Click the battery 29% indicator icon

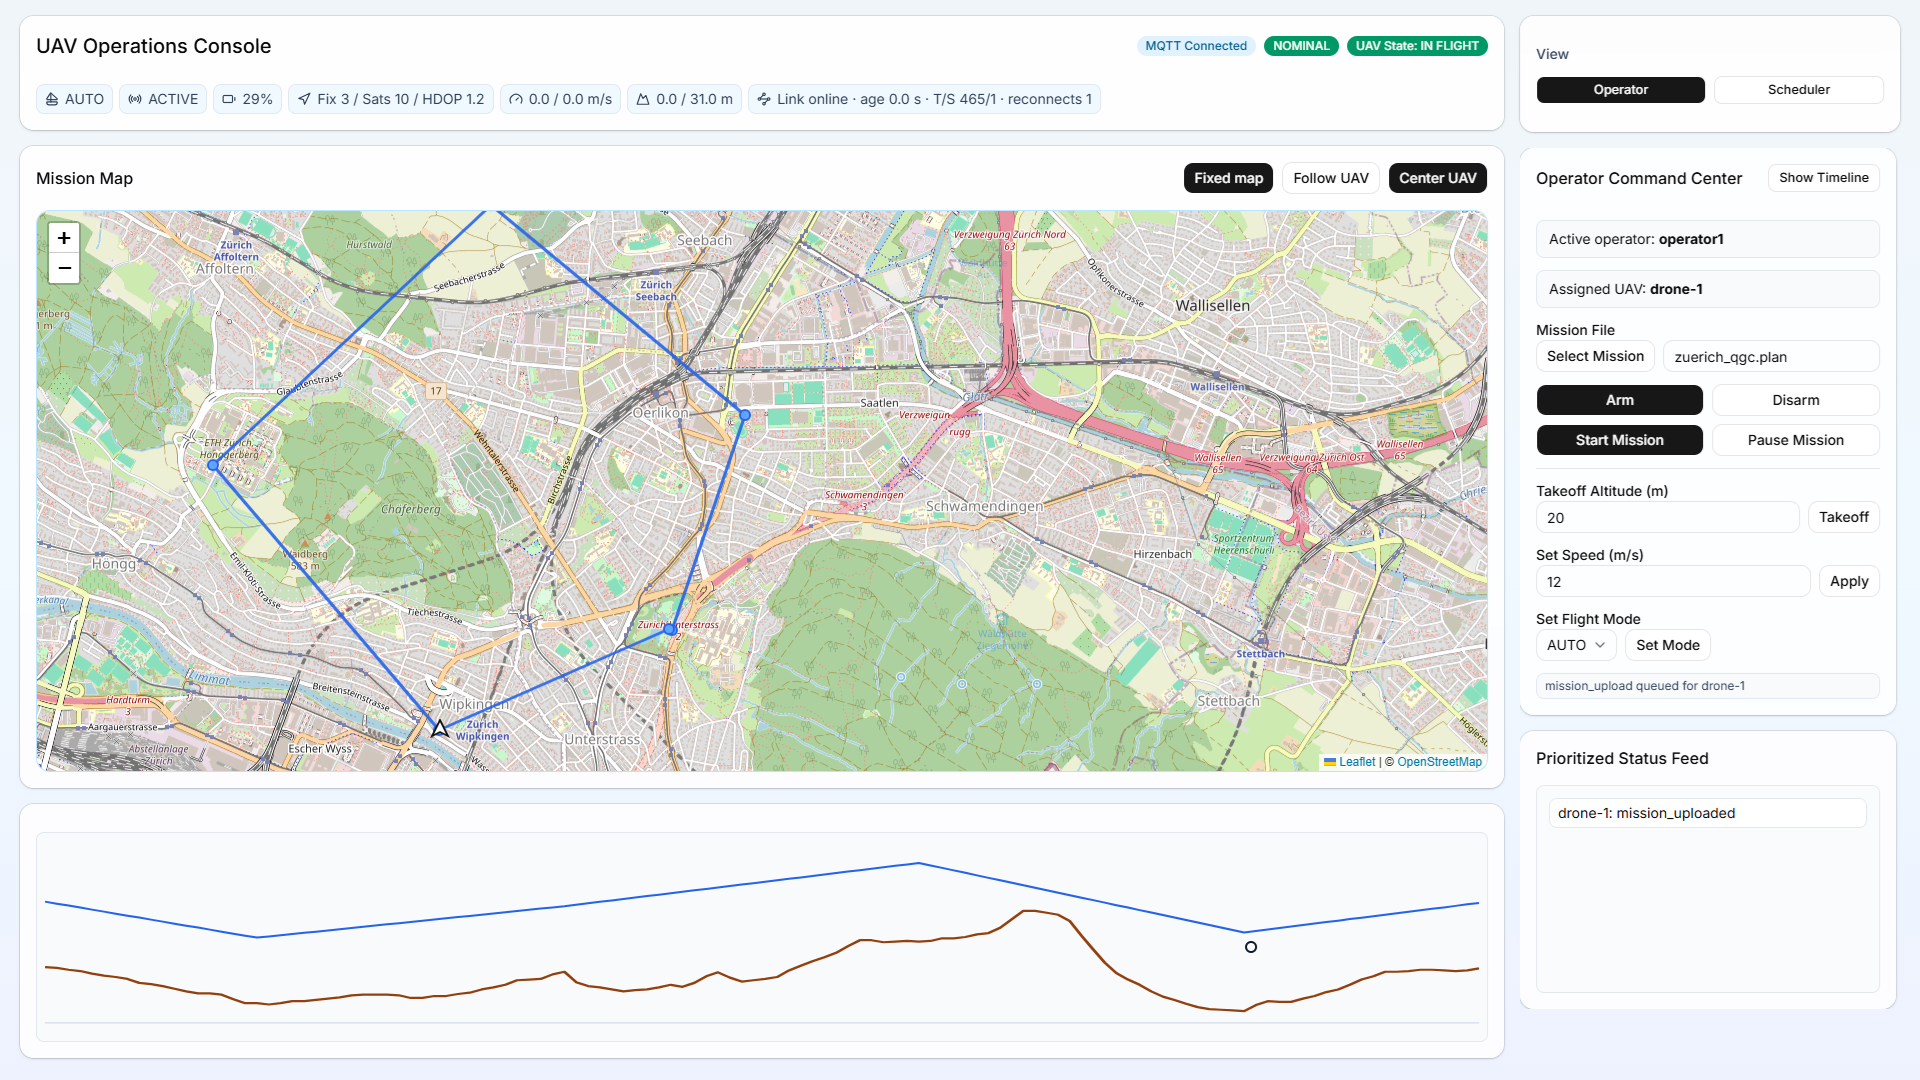point(229,99)
